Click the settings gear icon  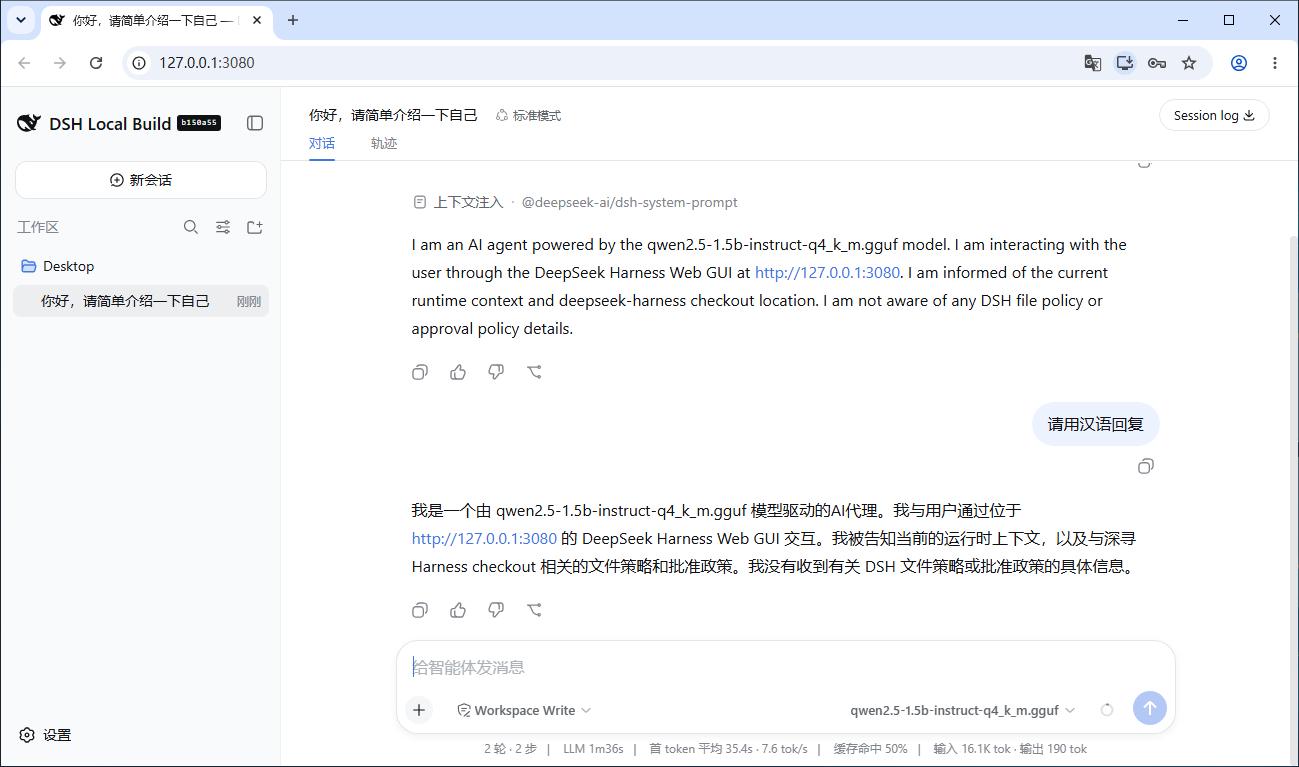[28, 735]
